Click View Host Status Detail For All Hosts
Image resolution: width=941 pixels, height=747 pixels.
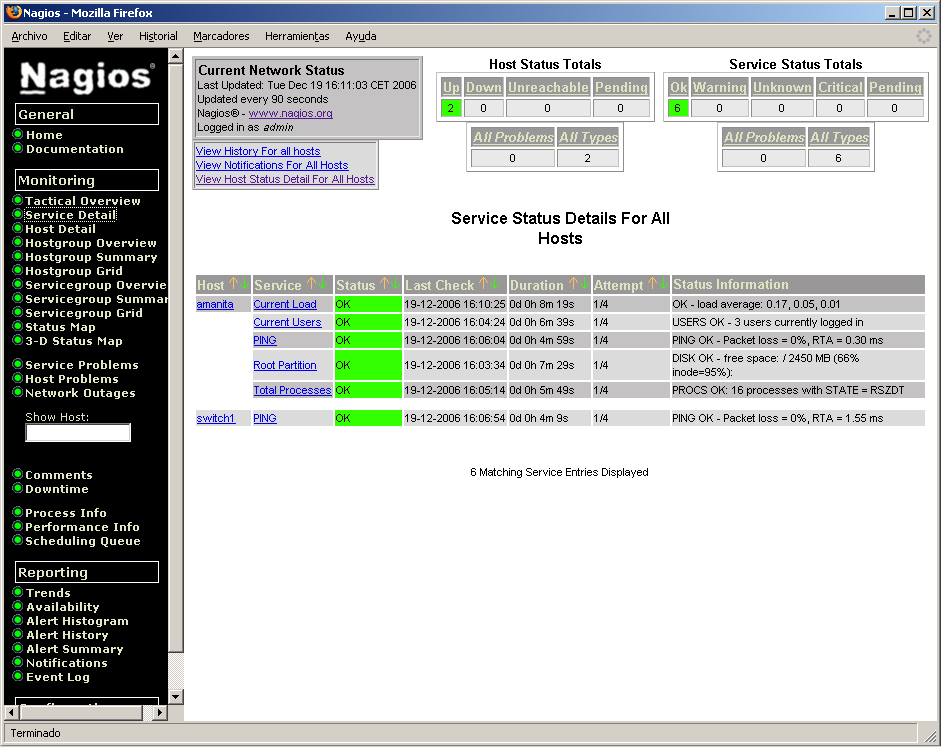(285, 179)
